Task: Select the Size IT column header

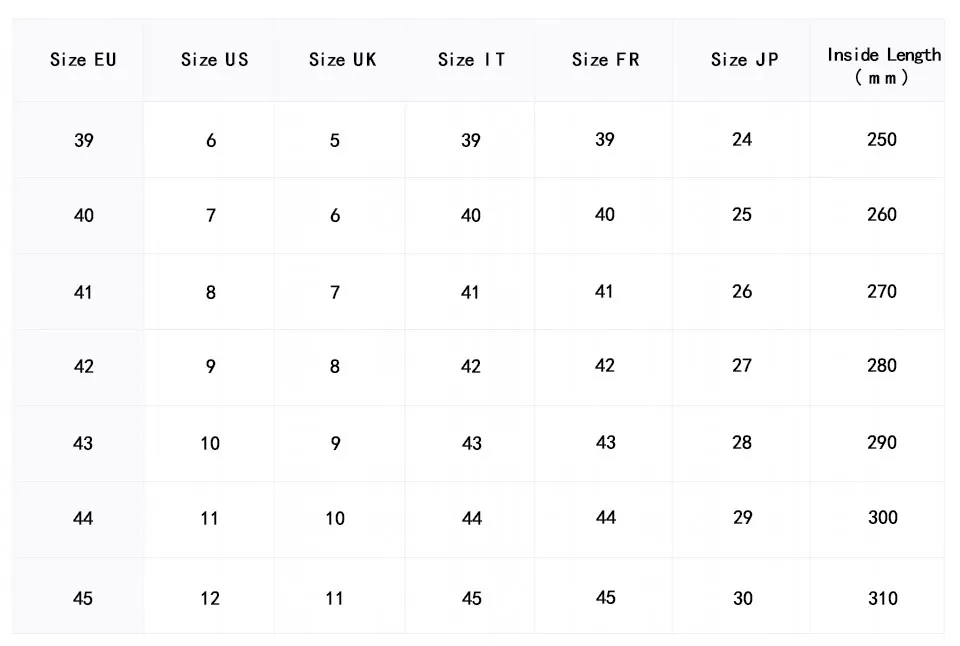Action: [x=471, y=60]
